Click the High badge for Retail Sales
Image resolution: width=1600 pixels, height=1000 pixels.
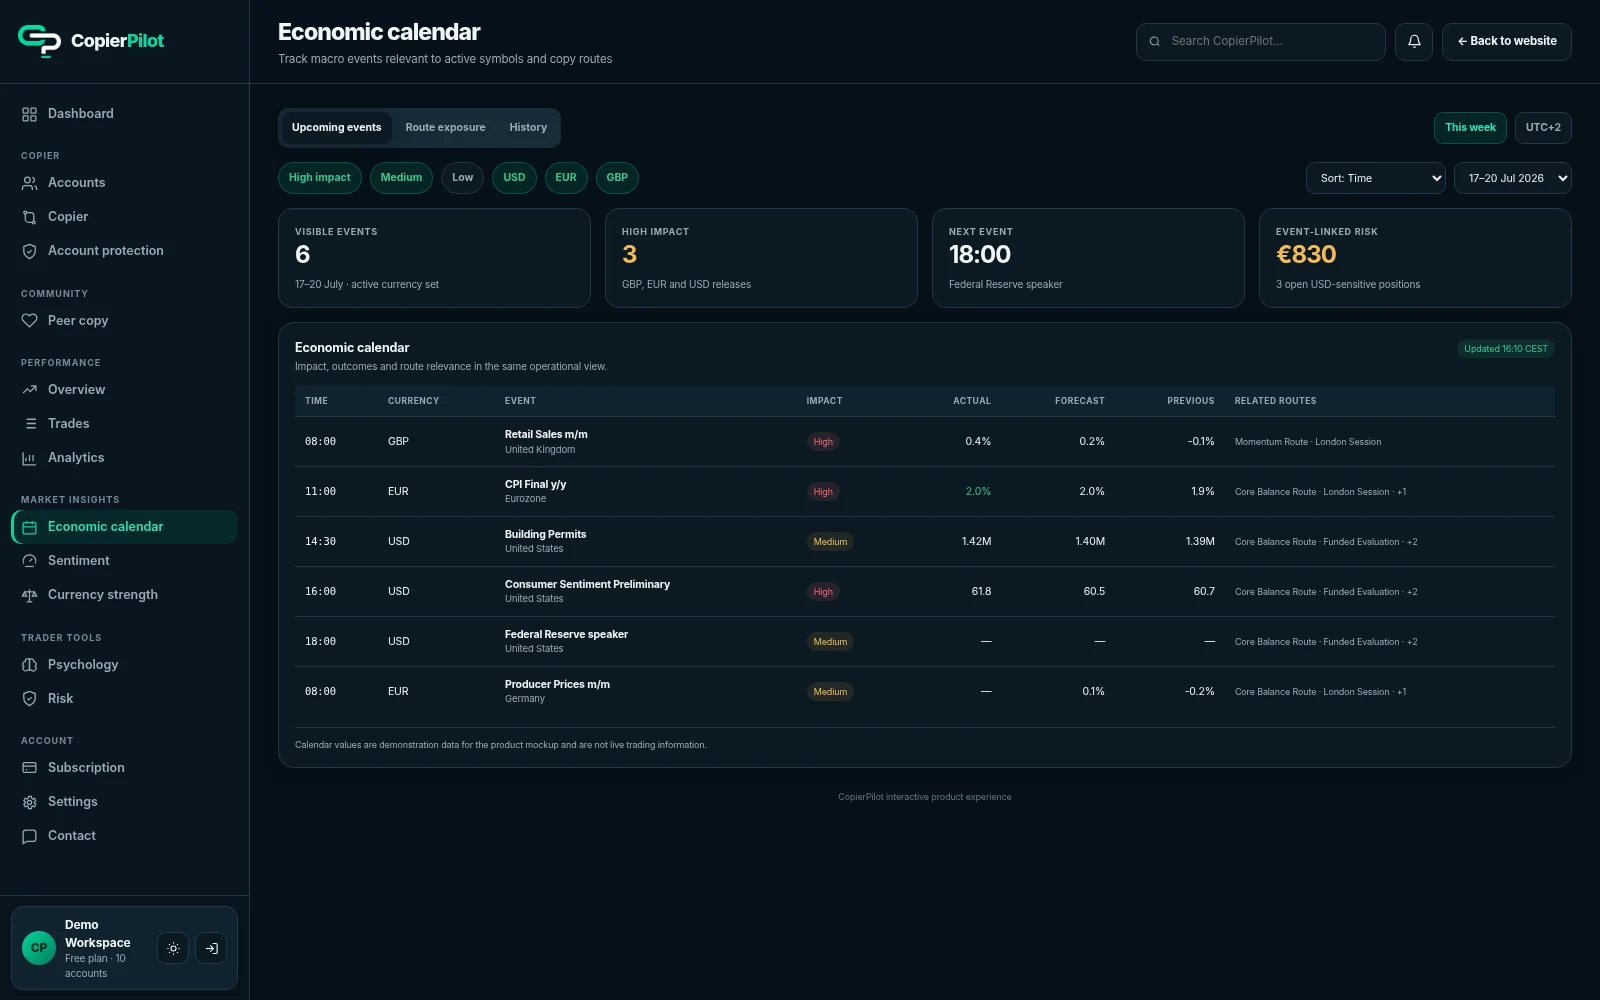click(x=823, y=442)
